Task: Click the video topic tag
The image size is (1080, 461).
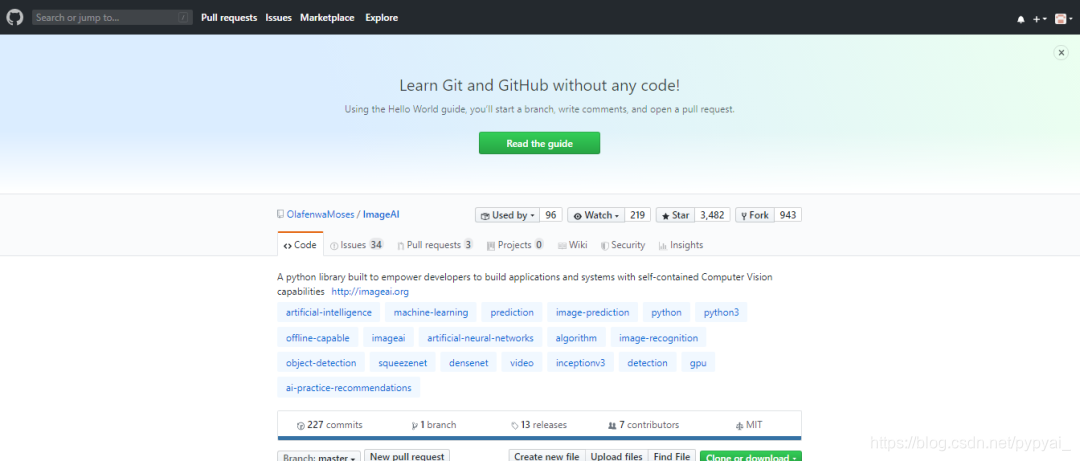Action: [522, 362]
